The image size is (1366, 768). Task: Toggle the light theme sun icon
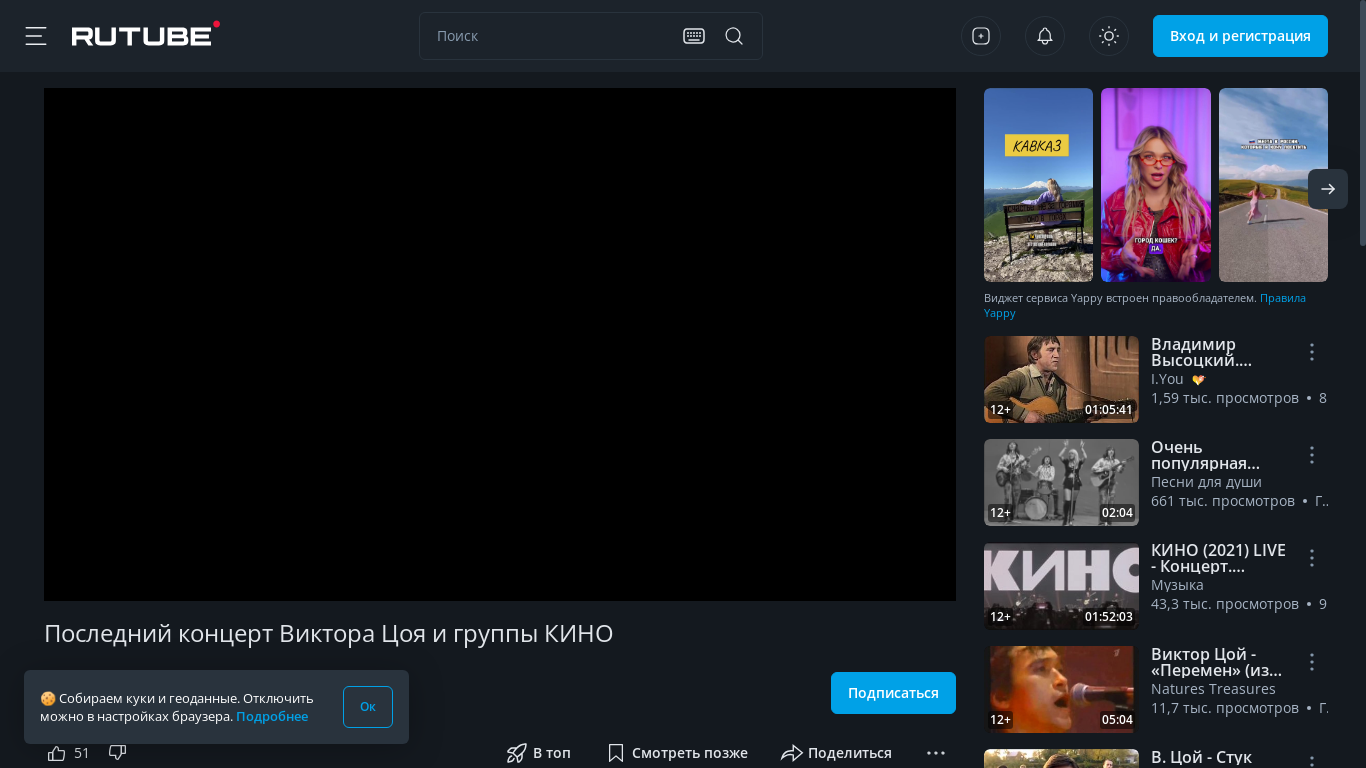(1109, 36)
